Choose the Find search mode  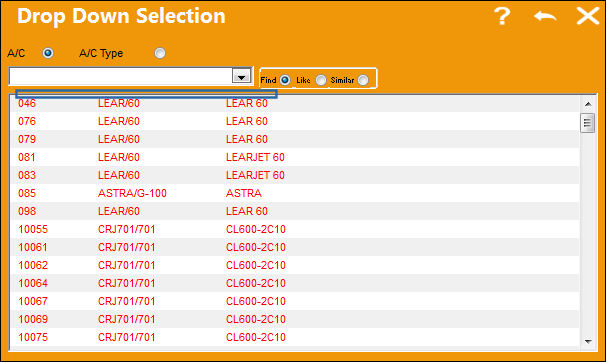285,80
